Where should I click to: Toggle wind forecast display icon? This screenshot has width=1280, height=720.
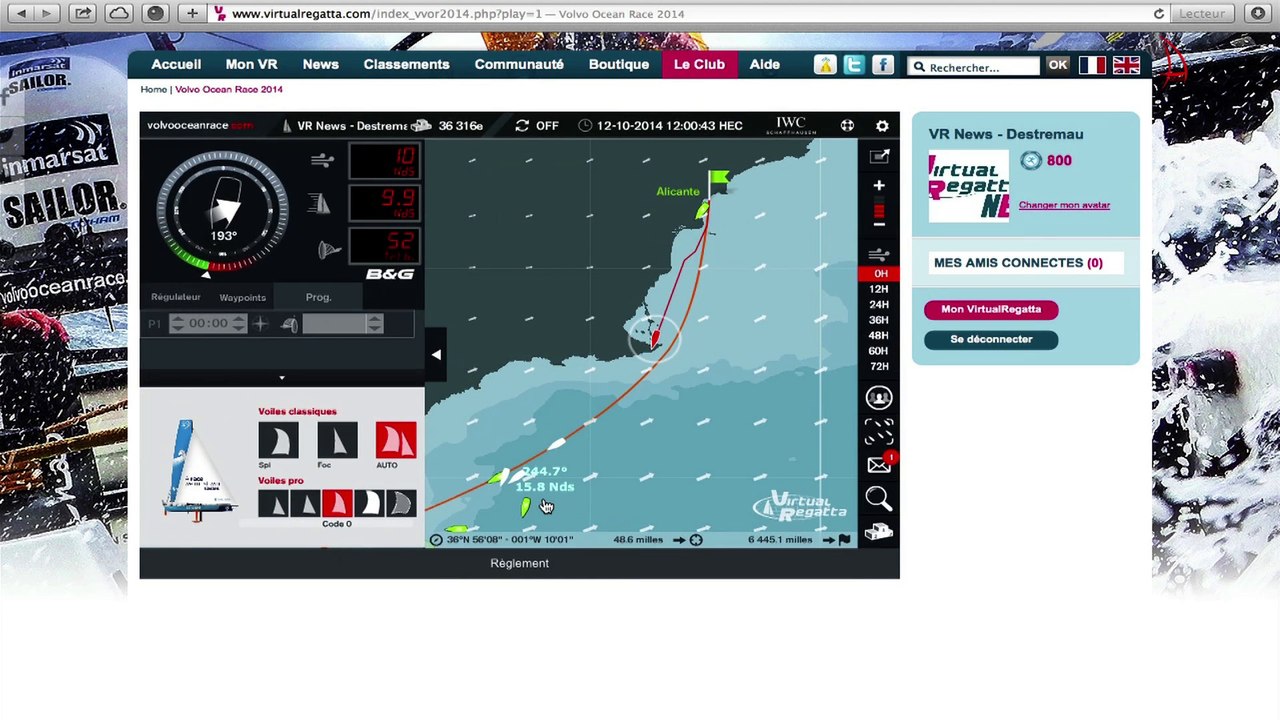pos(879,254)
